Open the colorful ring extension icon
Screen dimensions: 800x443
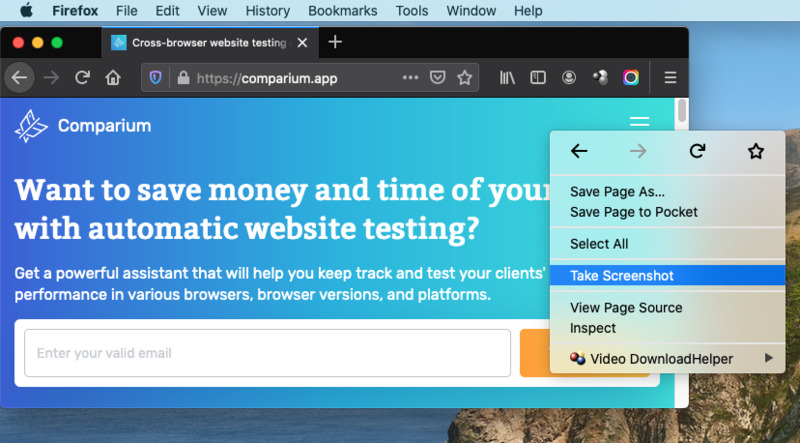(x=631, y=78)
